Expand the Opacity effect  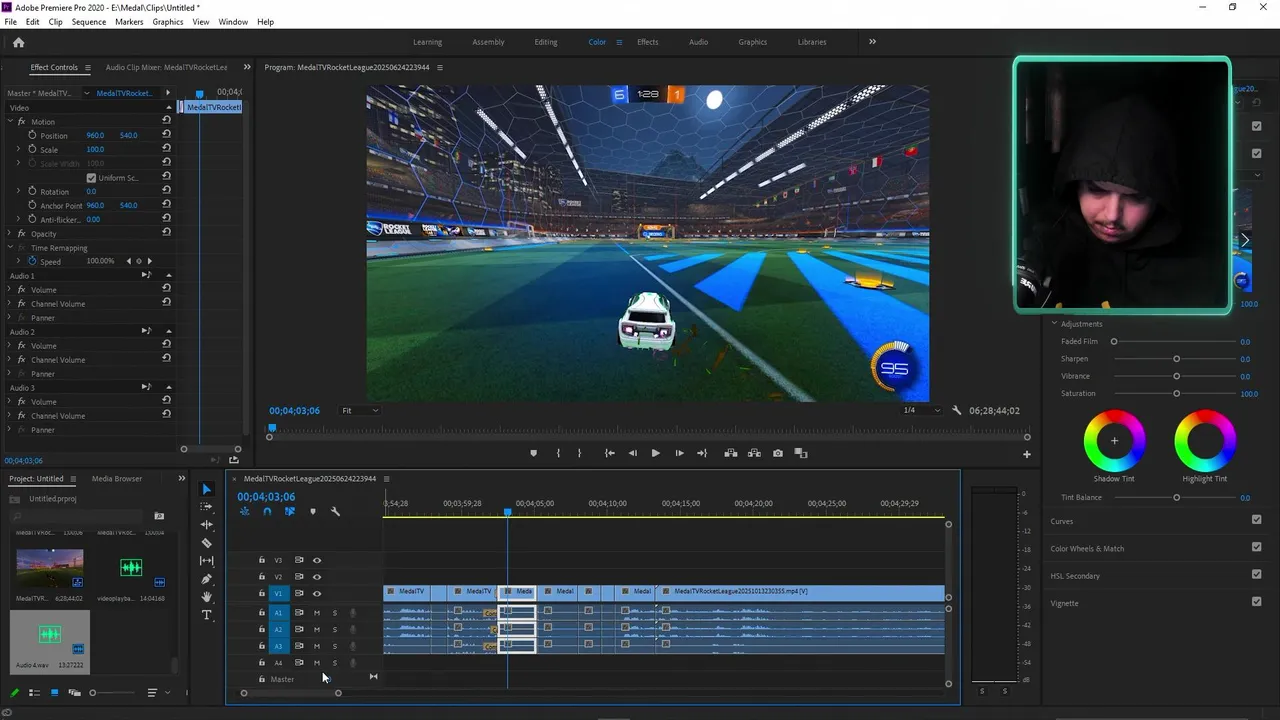click(x=10, y=234)
